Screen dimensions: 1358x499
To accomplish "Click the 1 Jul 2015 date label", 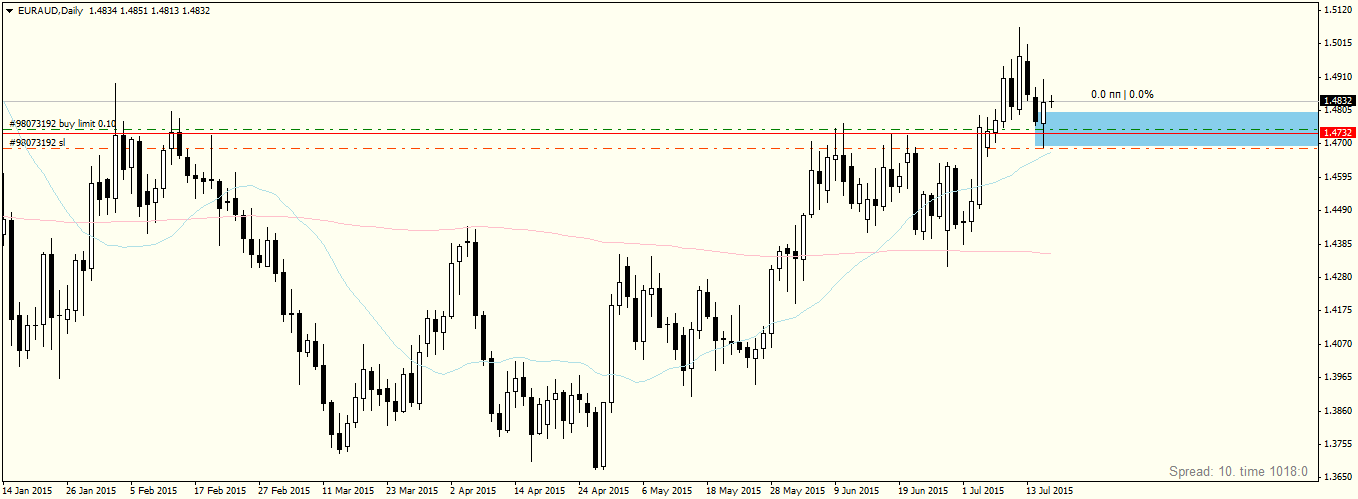I will [984, 491].
